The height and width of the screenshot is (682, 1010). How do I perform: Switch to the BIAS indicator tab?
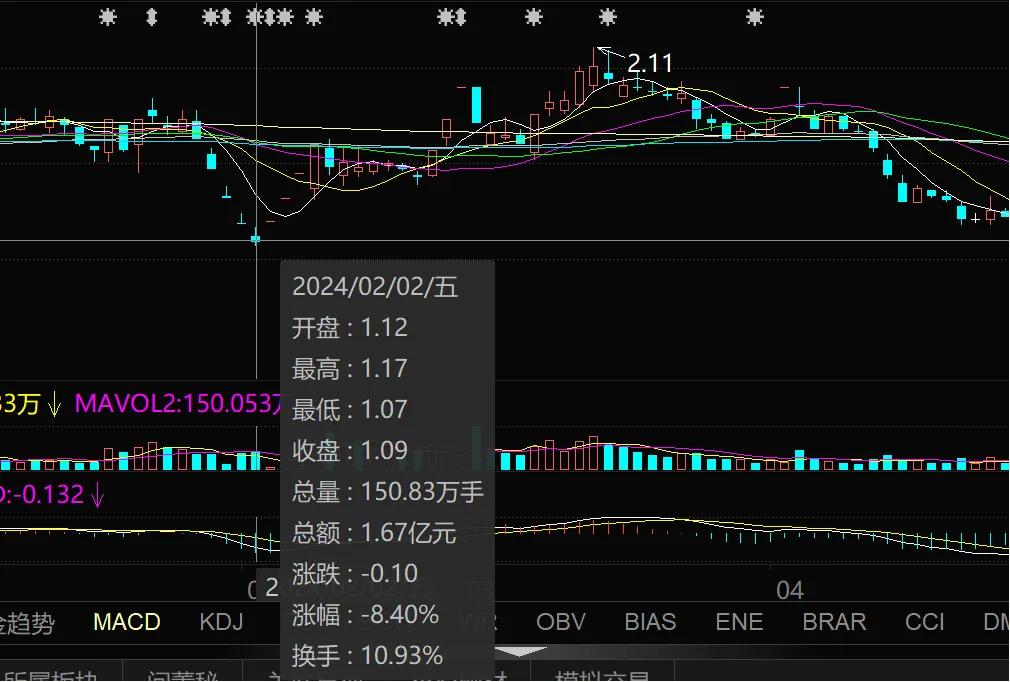pos(650,622)
